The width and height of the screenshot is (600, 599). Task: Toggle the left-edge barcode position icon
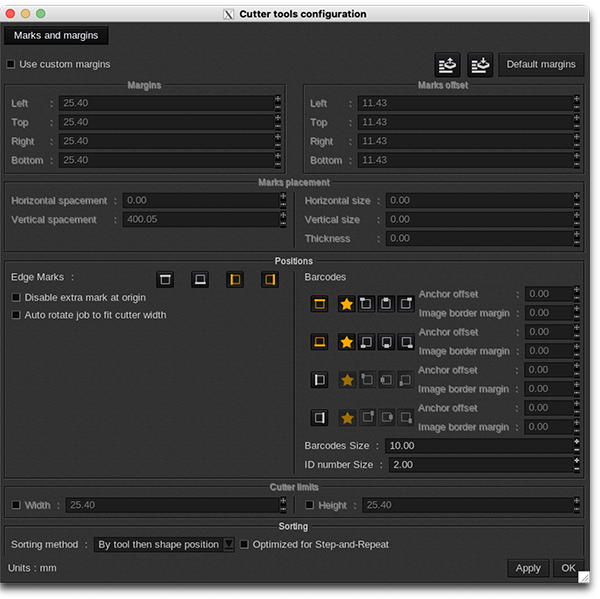click(319, 380)
